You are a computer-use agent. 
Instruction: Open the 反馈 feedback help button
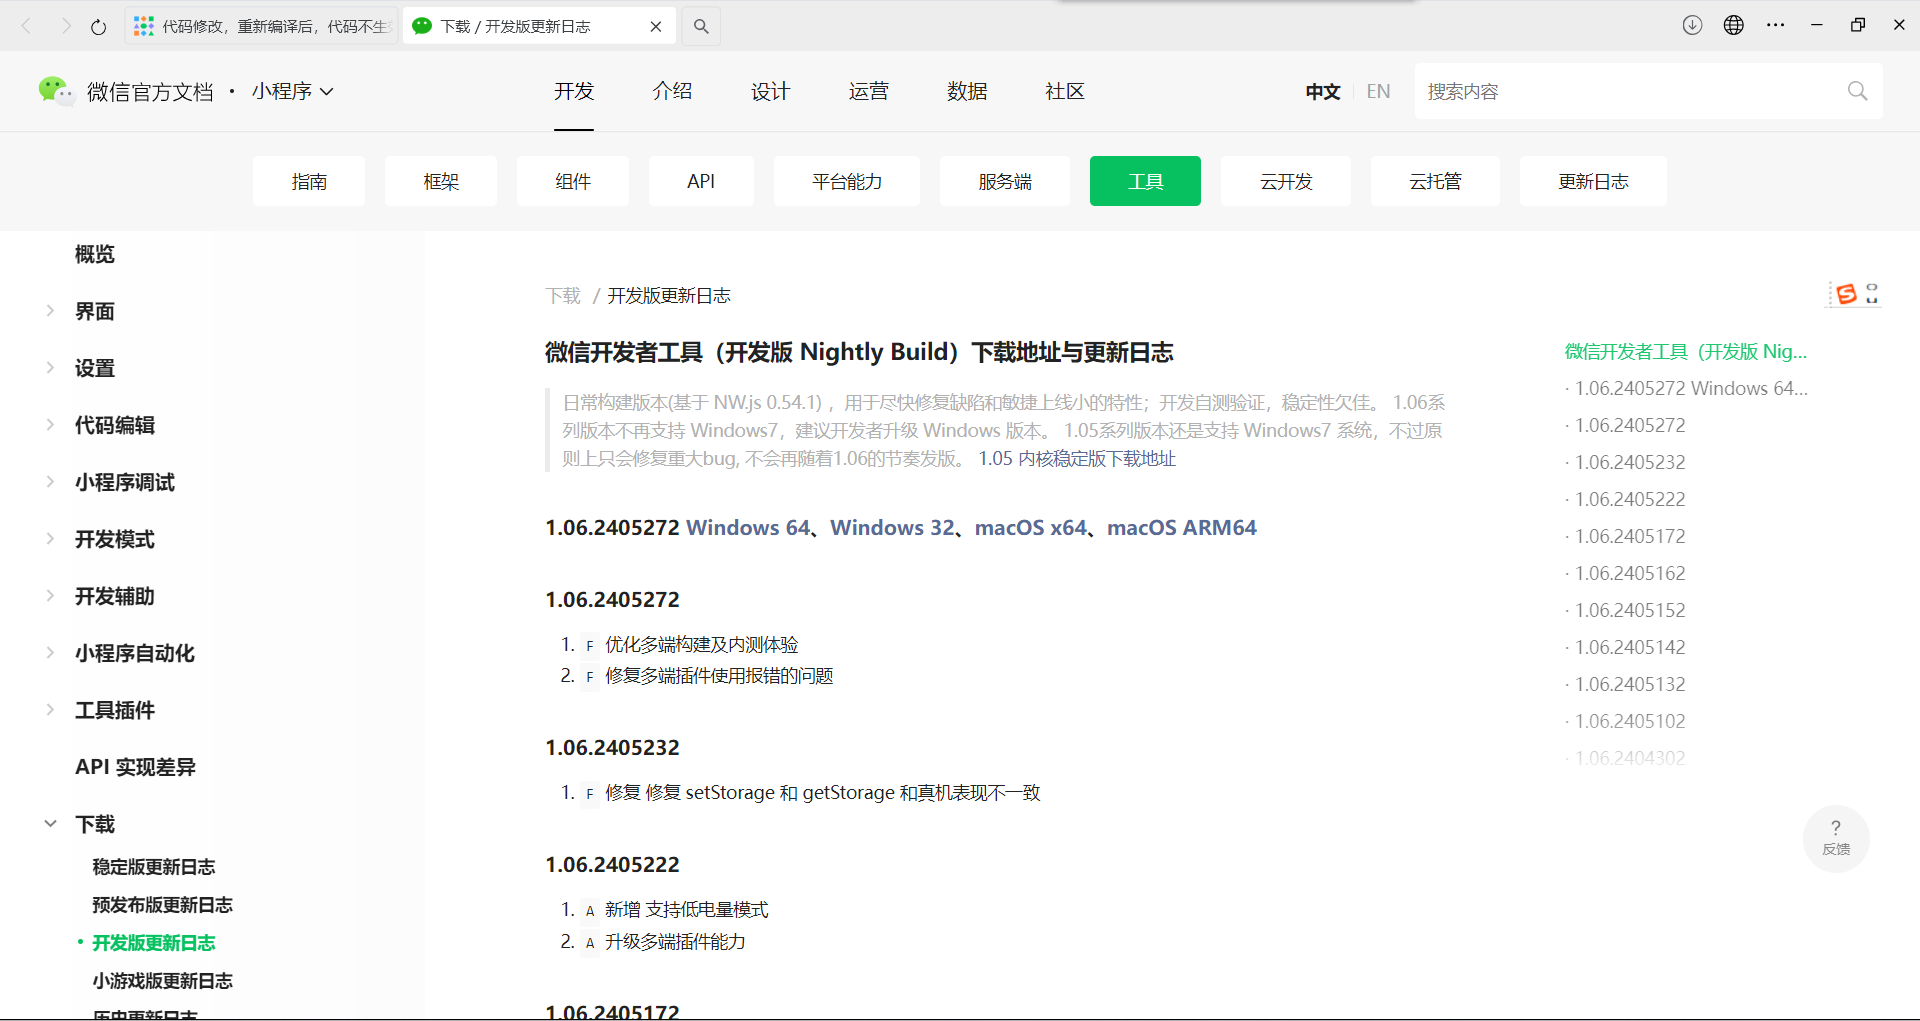tap(1836, 838)
